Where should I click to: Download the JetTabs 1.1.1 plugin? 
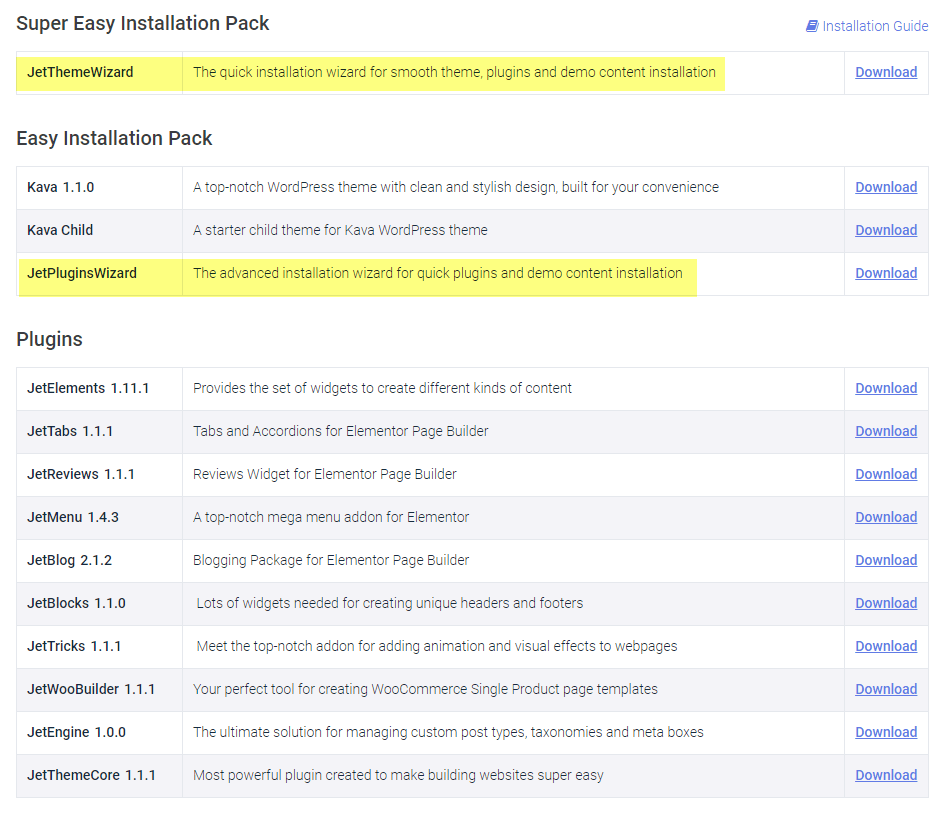pos(885,431)
